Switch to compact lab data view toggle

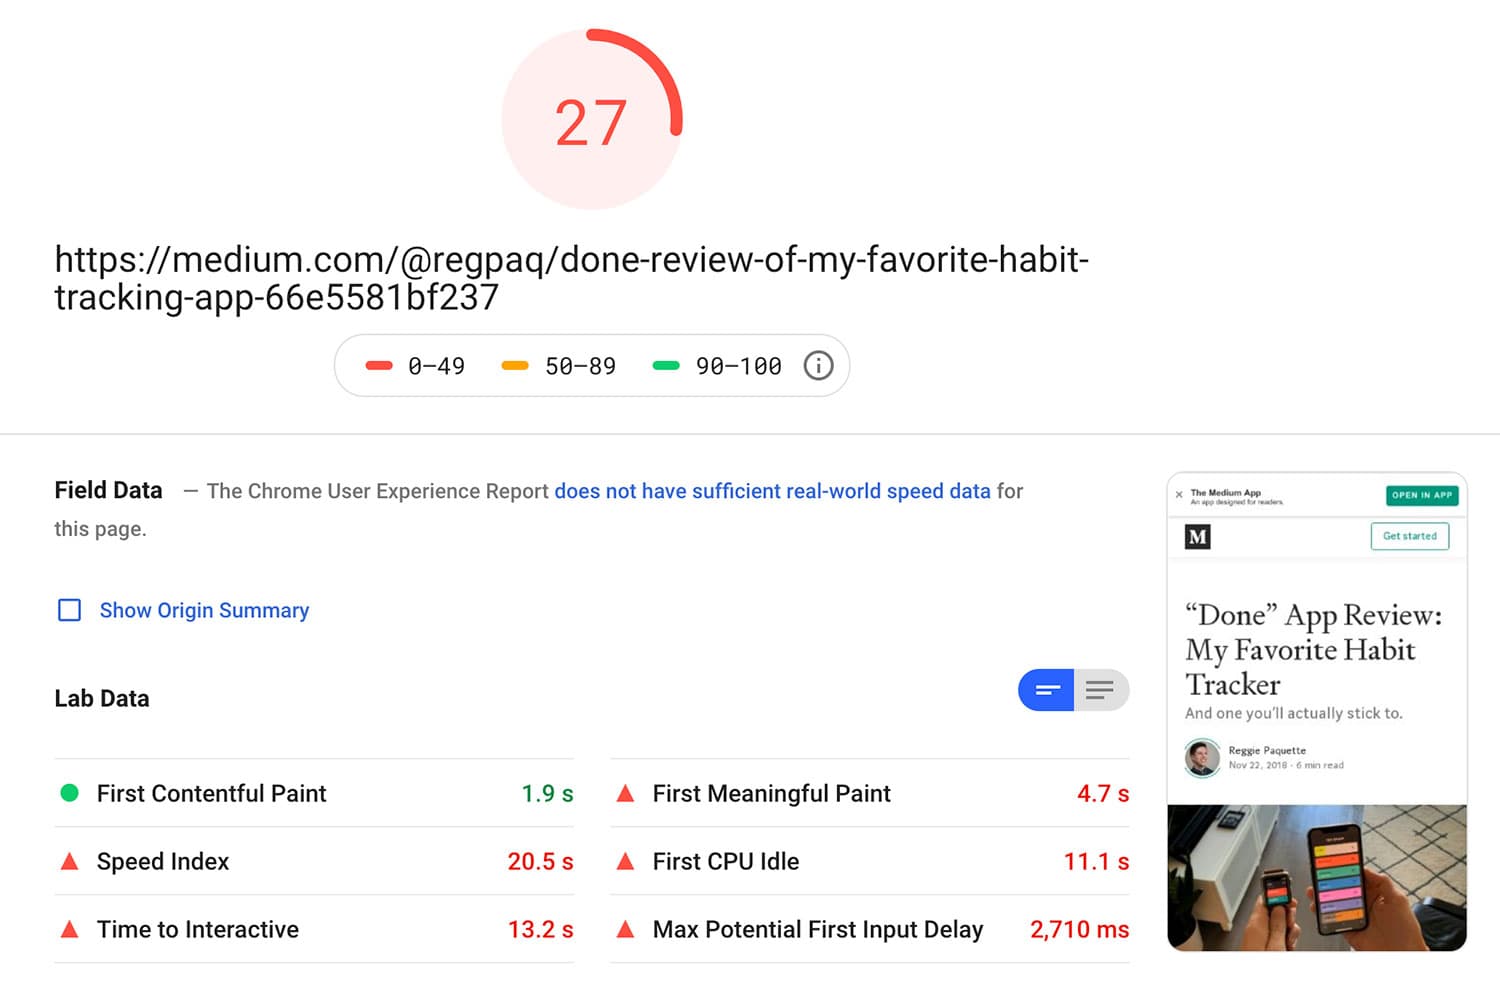tap(1046, 690)
